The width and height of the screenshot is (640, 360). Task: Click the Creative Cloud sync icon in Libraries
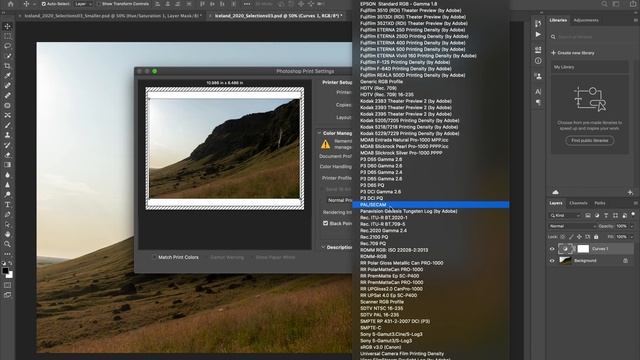[556, 192]
